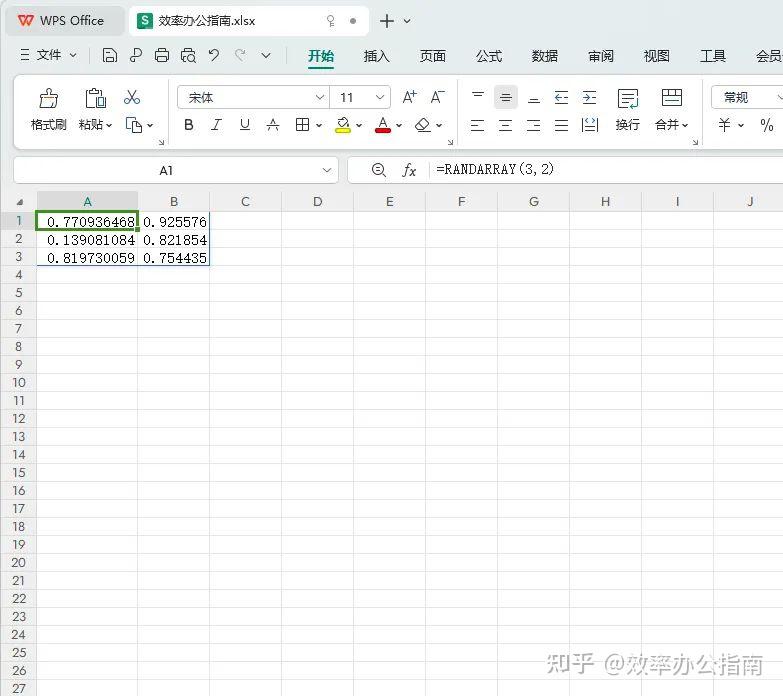The width and height of the screenshot is (783, 696).
Task: Click the Wrap Text button
Action: pos(628,109)
